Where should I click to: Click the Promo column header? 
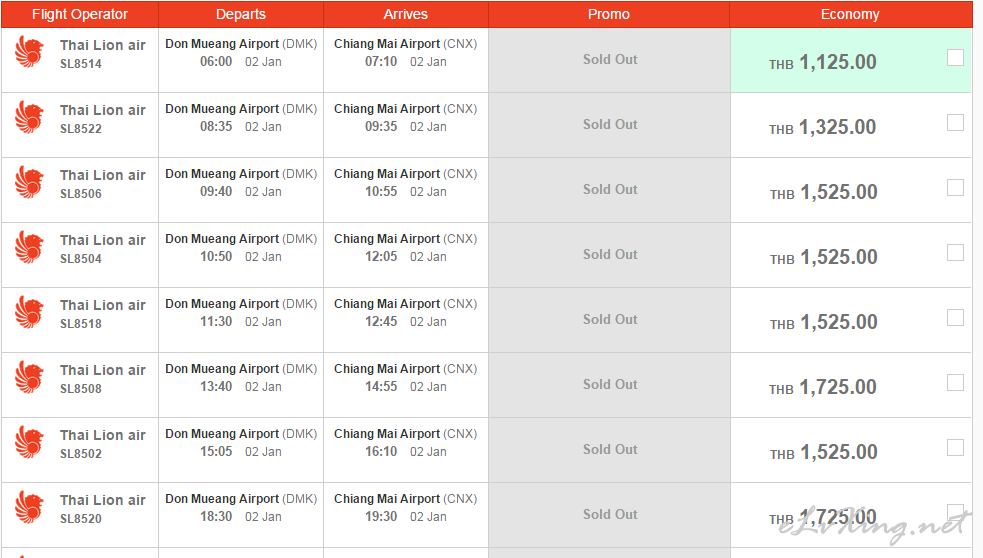pyautogui.click(x=609, y=14)
